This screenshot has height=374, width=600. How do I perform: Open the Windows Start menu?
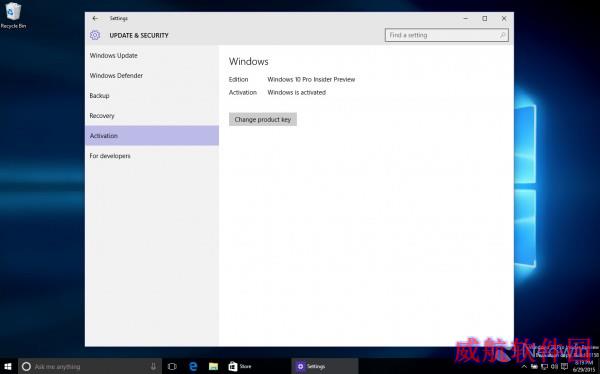(8, 366)
